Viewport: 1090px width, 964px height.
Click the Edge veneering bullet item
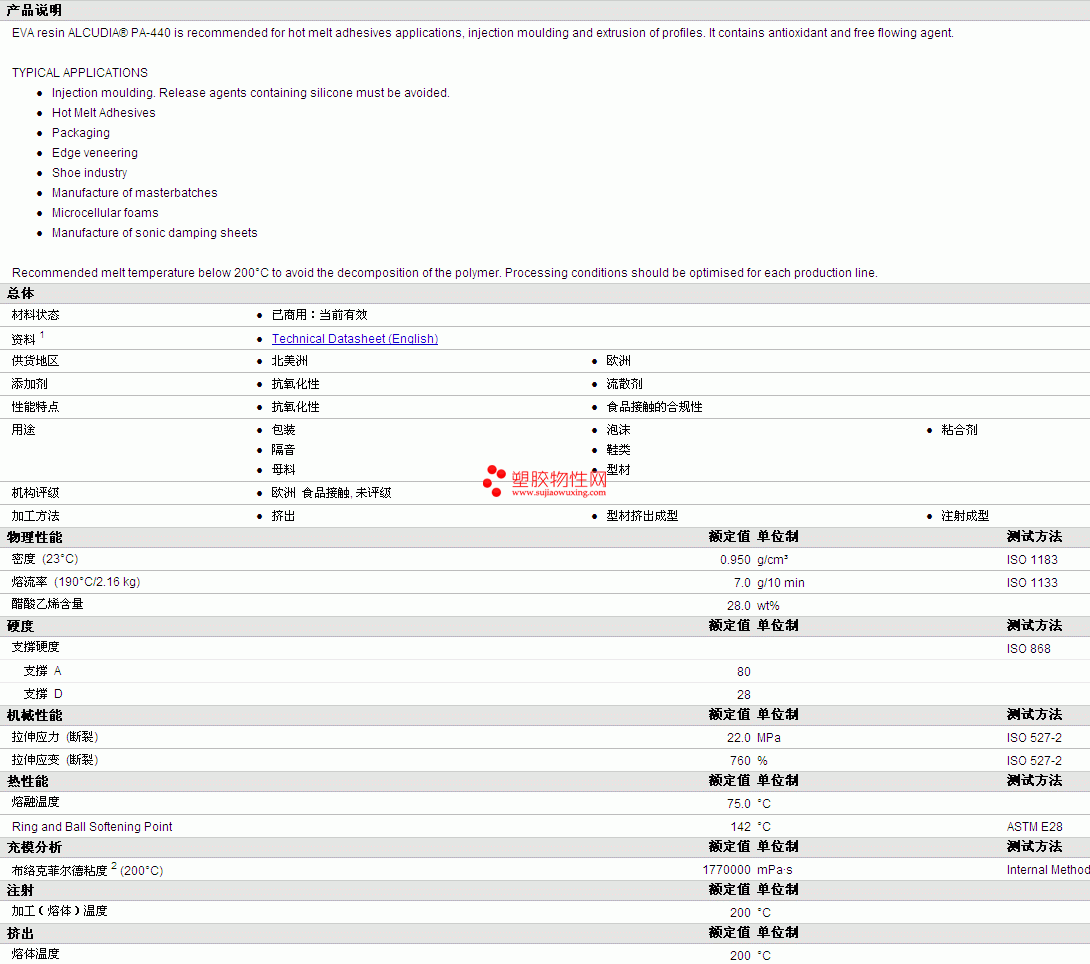[95, 153]
